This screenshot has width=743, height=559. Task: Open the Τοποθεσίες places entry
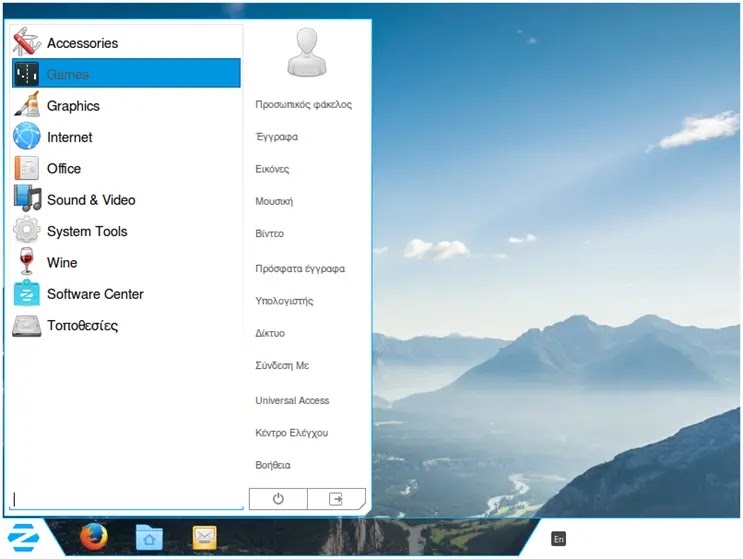[x=126, y=325]
